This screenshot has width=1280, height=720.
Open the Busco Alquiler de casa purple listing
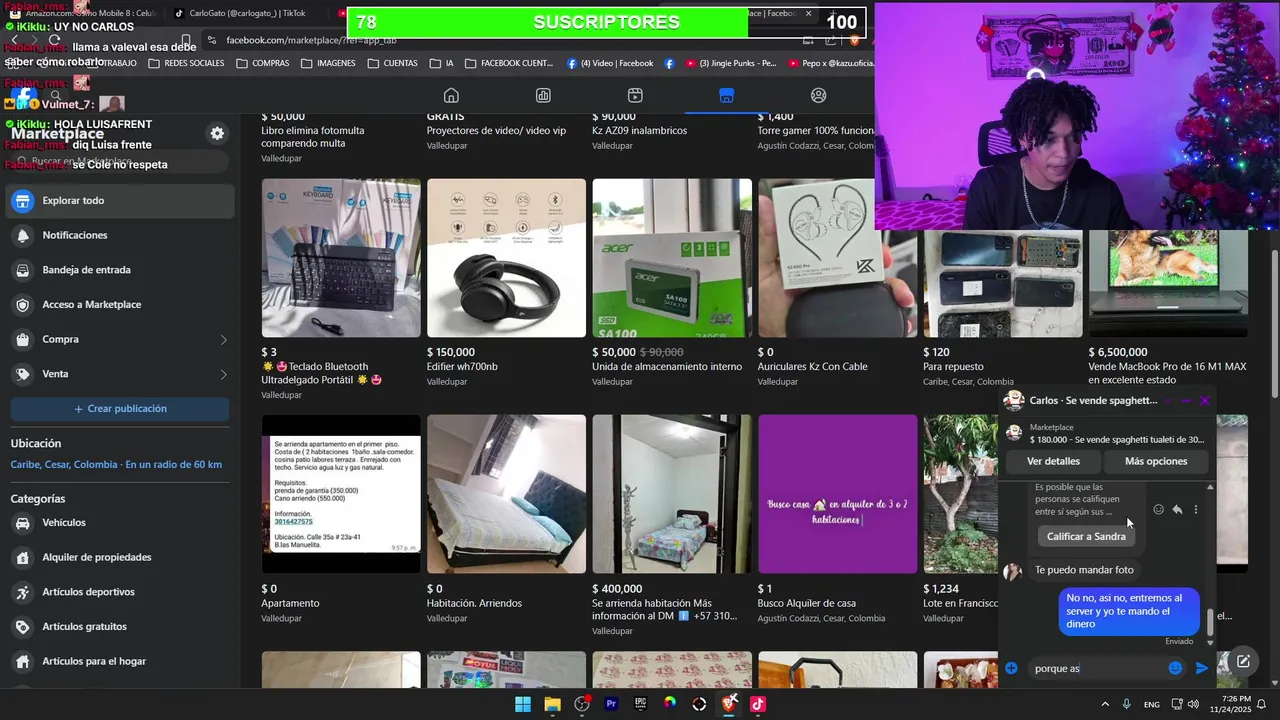(837, 494)
